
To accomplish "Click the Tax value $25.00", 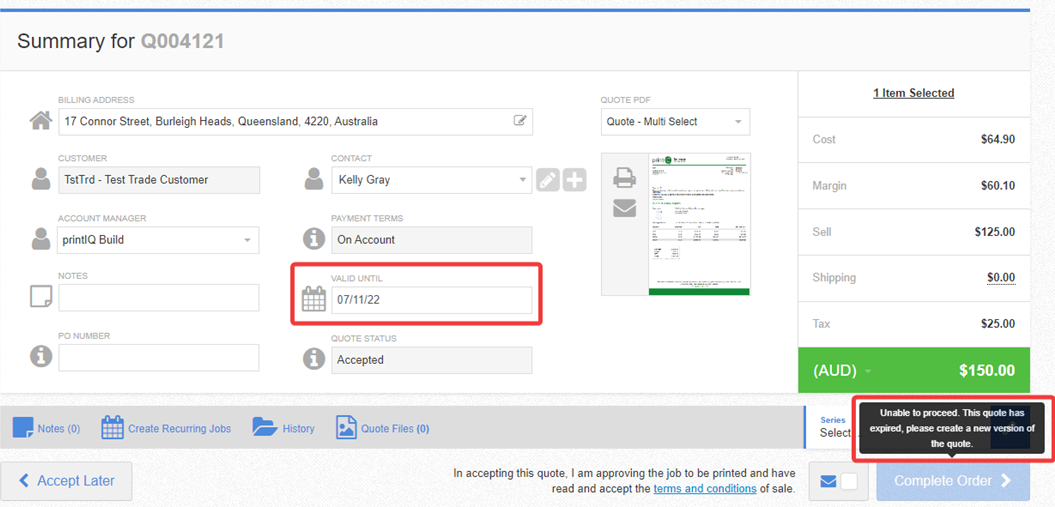I will (998, 323).
